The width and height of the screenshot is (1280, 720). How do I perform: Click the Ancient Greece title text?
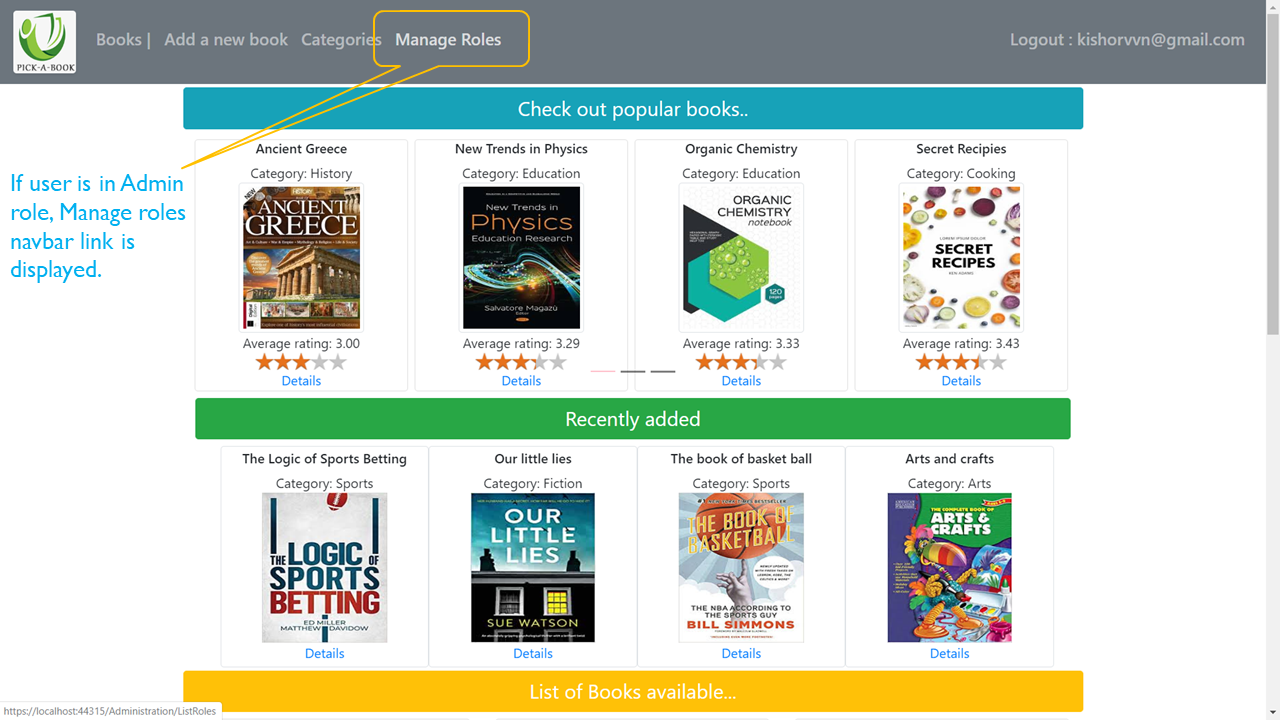(x=301, y=149)
